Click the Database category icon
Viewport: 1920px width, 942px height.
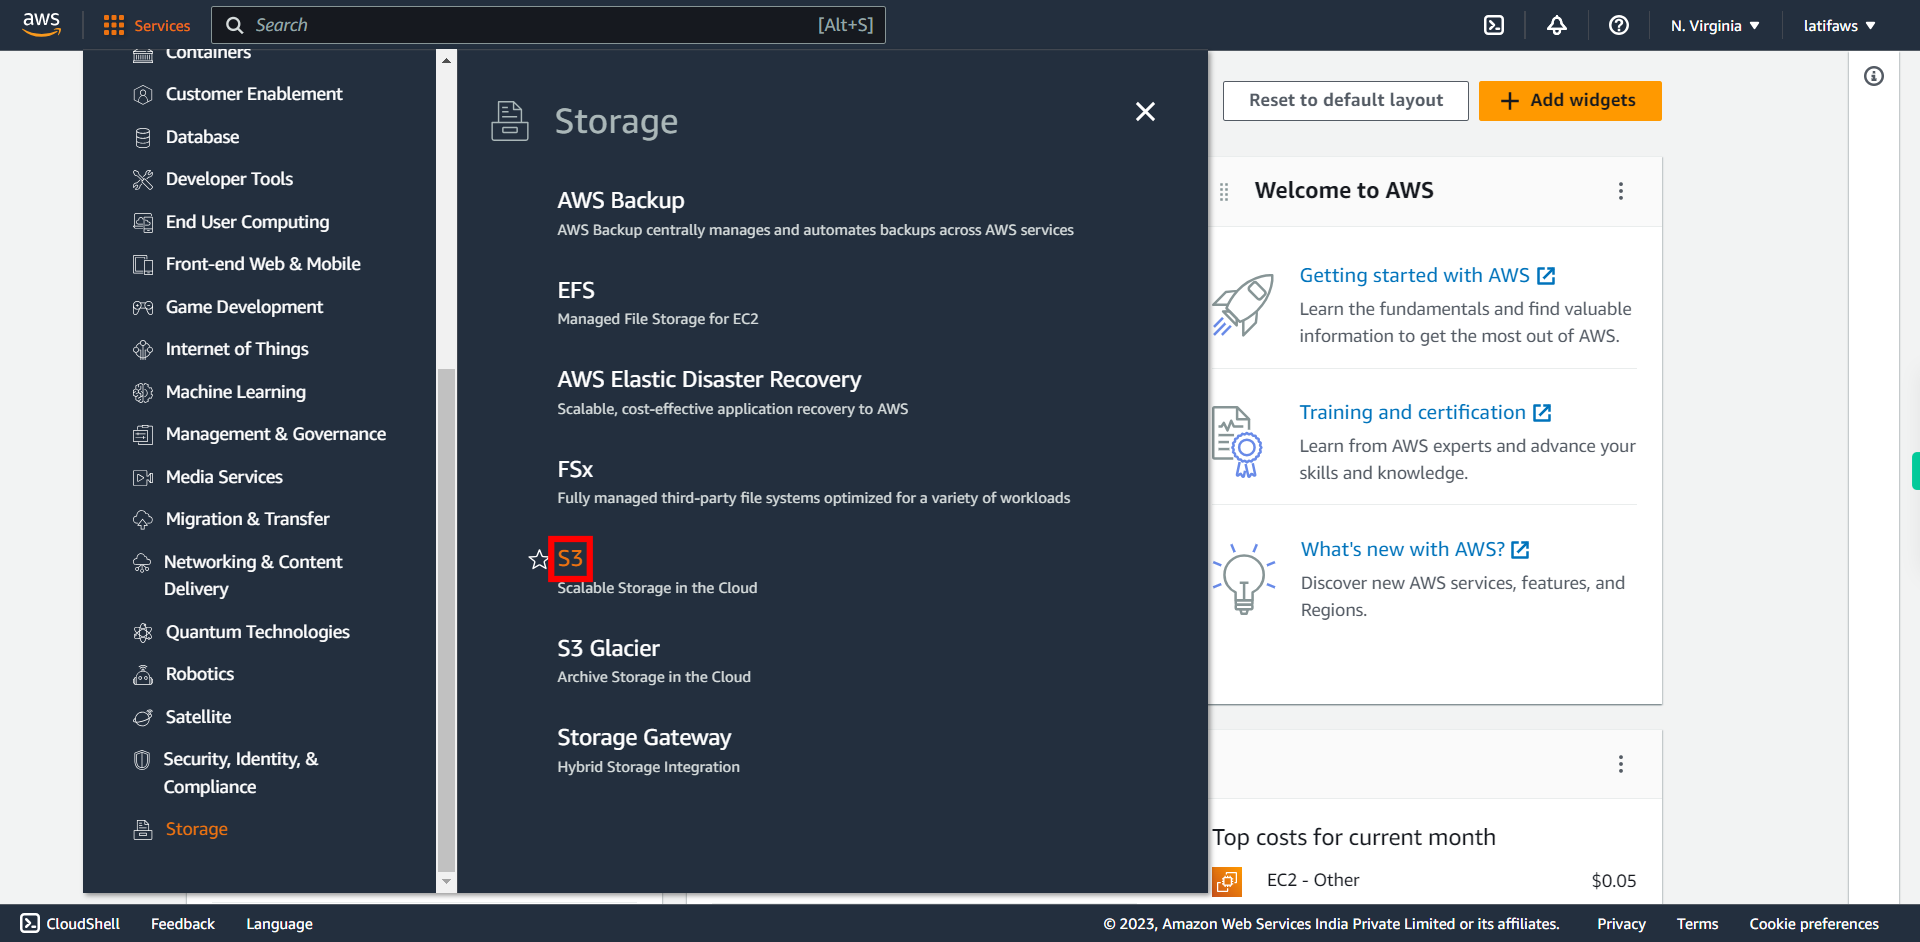click(143, 137)
